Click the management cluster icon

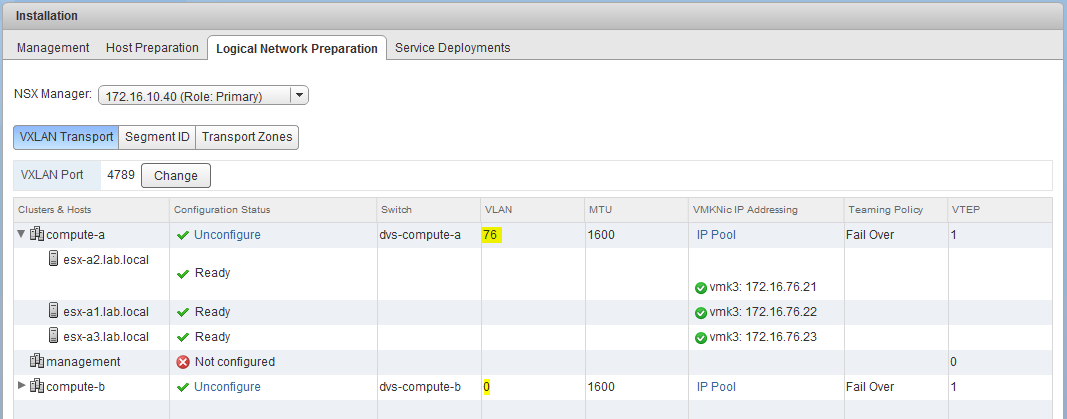pos(37,361)
